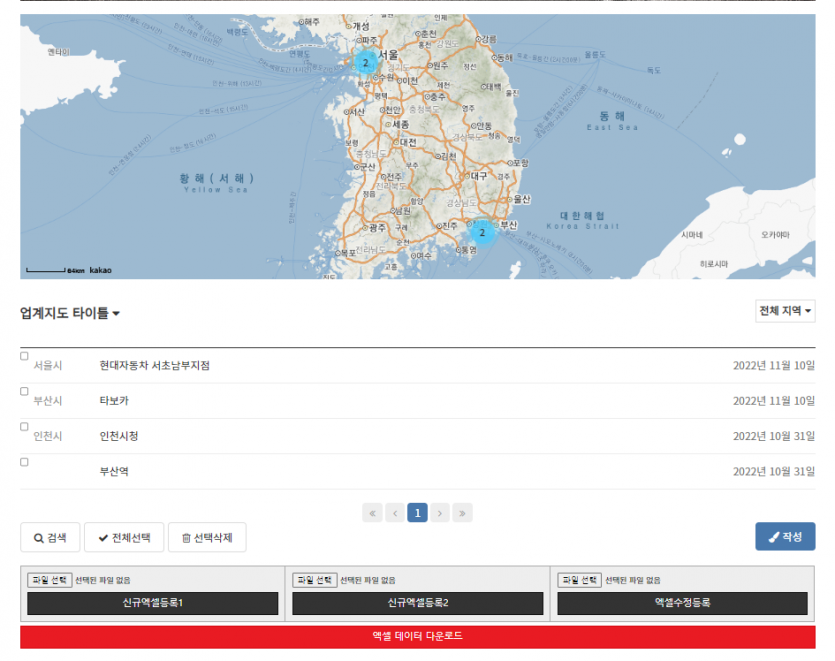Select page 1 in pagination
Image resolution: width=835 pixels, height=661 pixels.
tap(418, 513)
